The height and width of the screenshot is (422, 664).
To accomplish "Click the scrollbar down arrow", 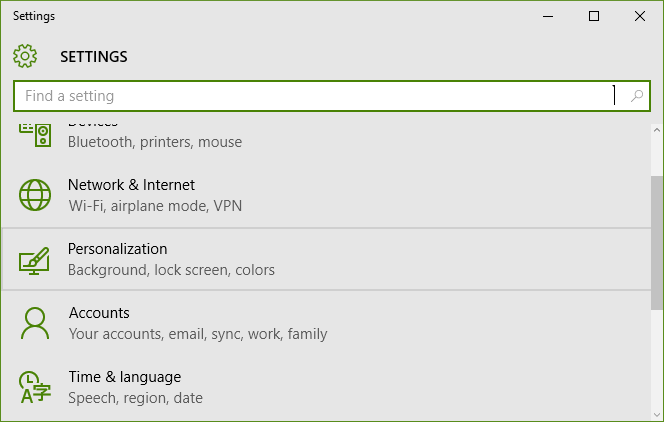I will point(657,414).
